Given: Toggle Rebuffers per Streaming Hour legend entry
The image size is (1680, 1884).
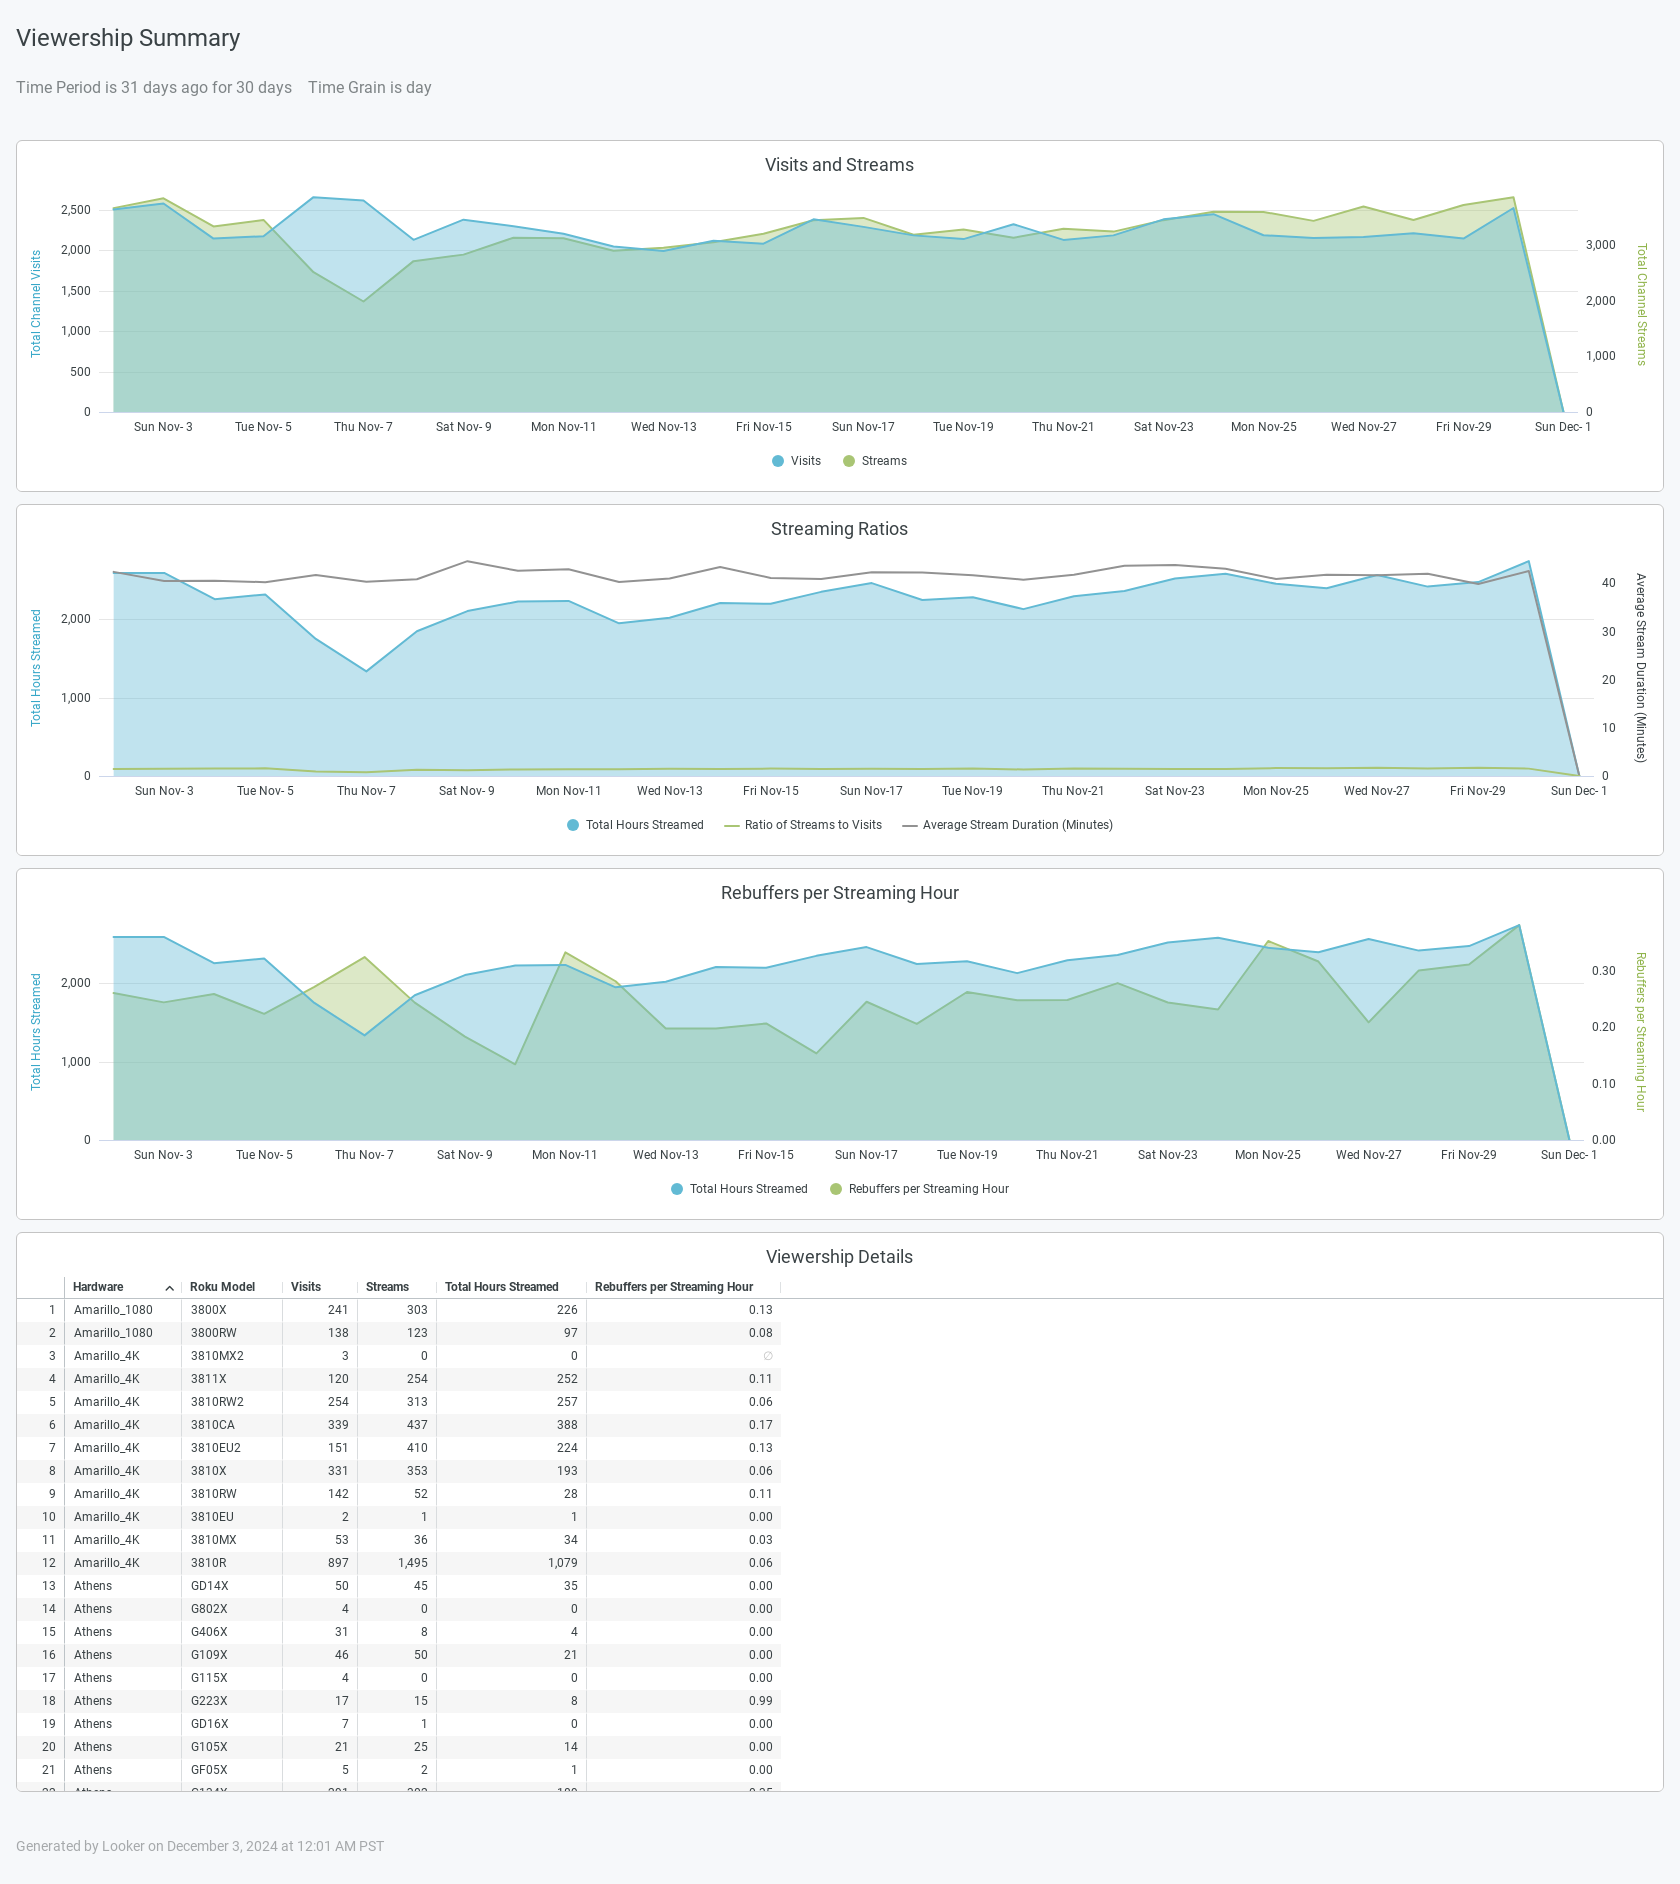Looking at the screenshot, I should coord(919,1189).
